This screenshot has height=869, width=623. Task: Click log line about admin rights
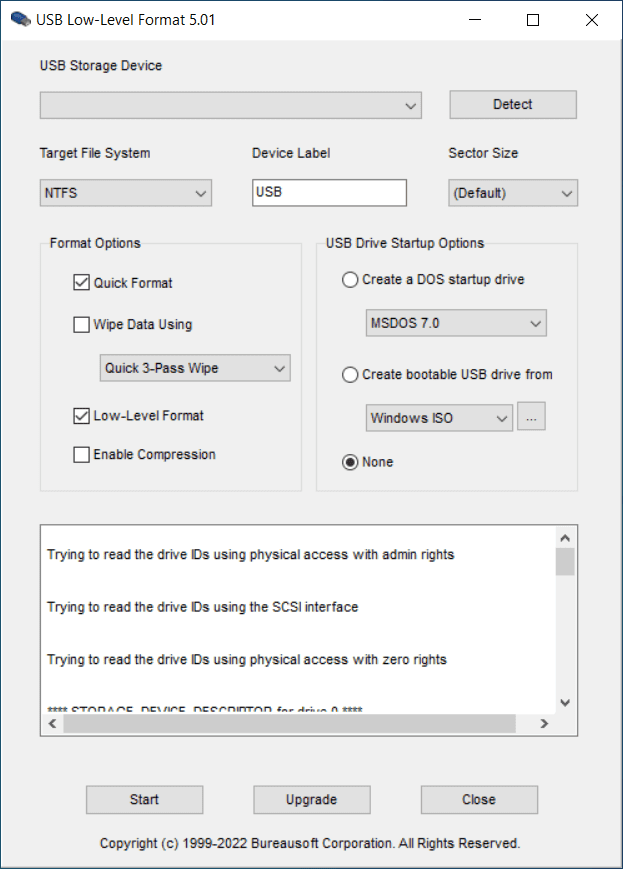coord(251,555)
